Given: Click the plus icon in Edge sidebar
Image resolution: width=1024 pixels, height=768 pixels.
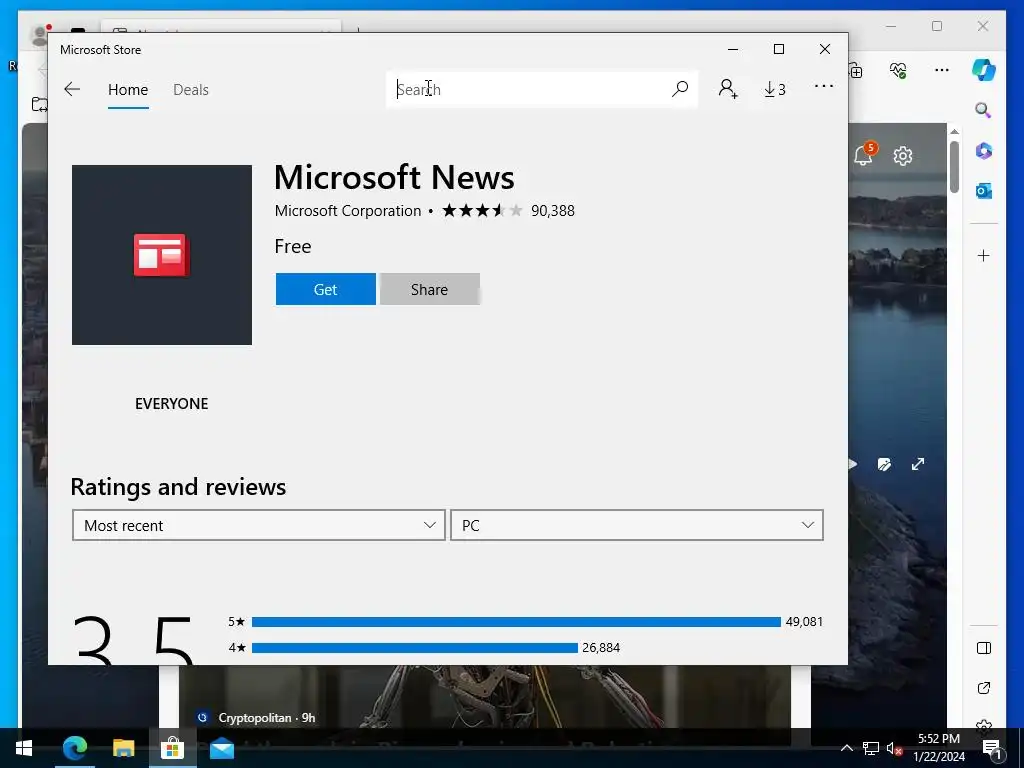Looking at the screenshot, I should [x=984, y=255].
